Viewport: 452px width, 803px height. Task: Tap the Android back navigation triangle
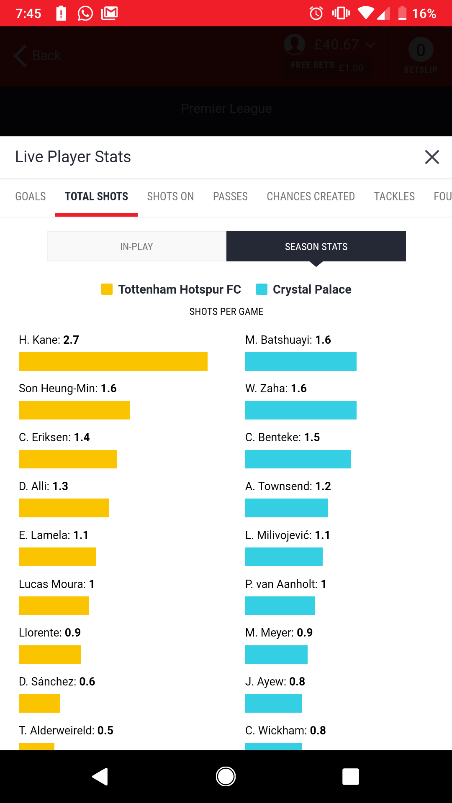(100, 776)
